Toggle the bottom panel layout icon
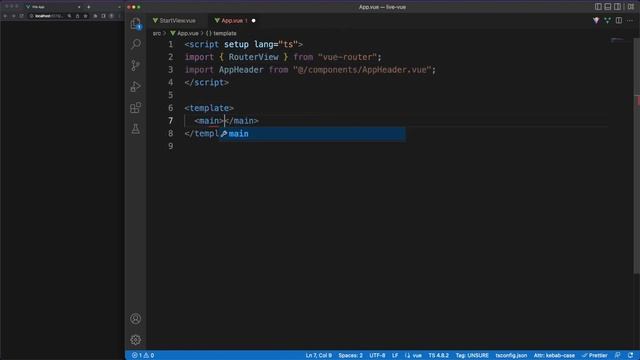 point(608,7)
